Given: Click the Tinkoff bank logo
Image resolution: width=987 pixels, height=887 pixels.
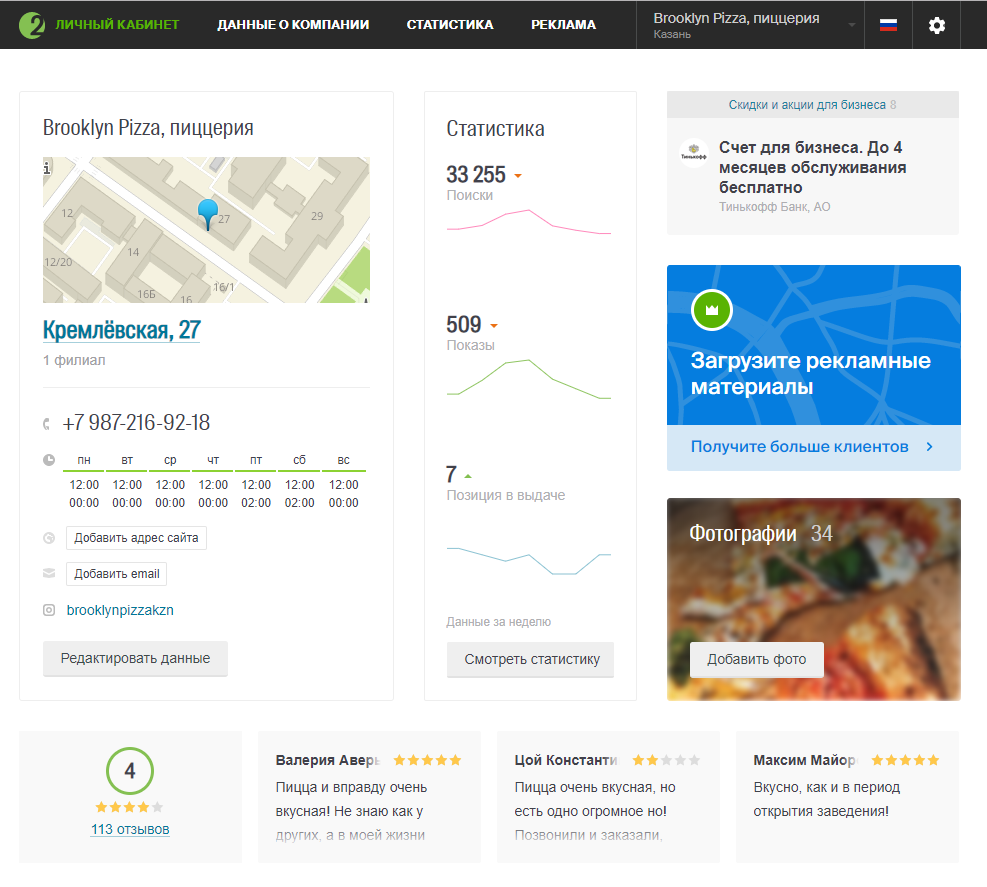Looking at the screenshot, I should tap(693, 153).
